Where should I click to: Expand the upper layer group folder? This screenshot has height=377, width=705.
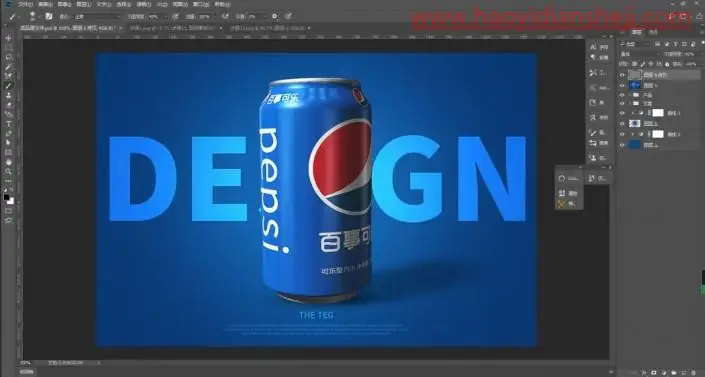coord(631,95)
